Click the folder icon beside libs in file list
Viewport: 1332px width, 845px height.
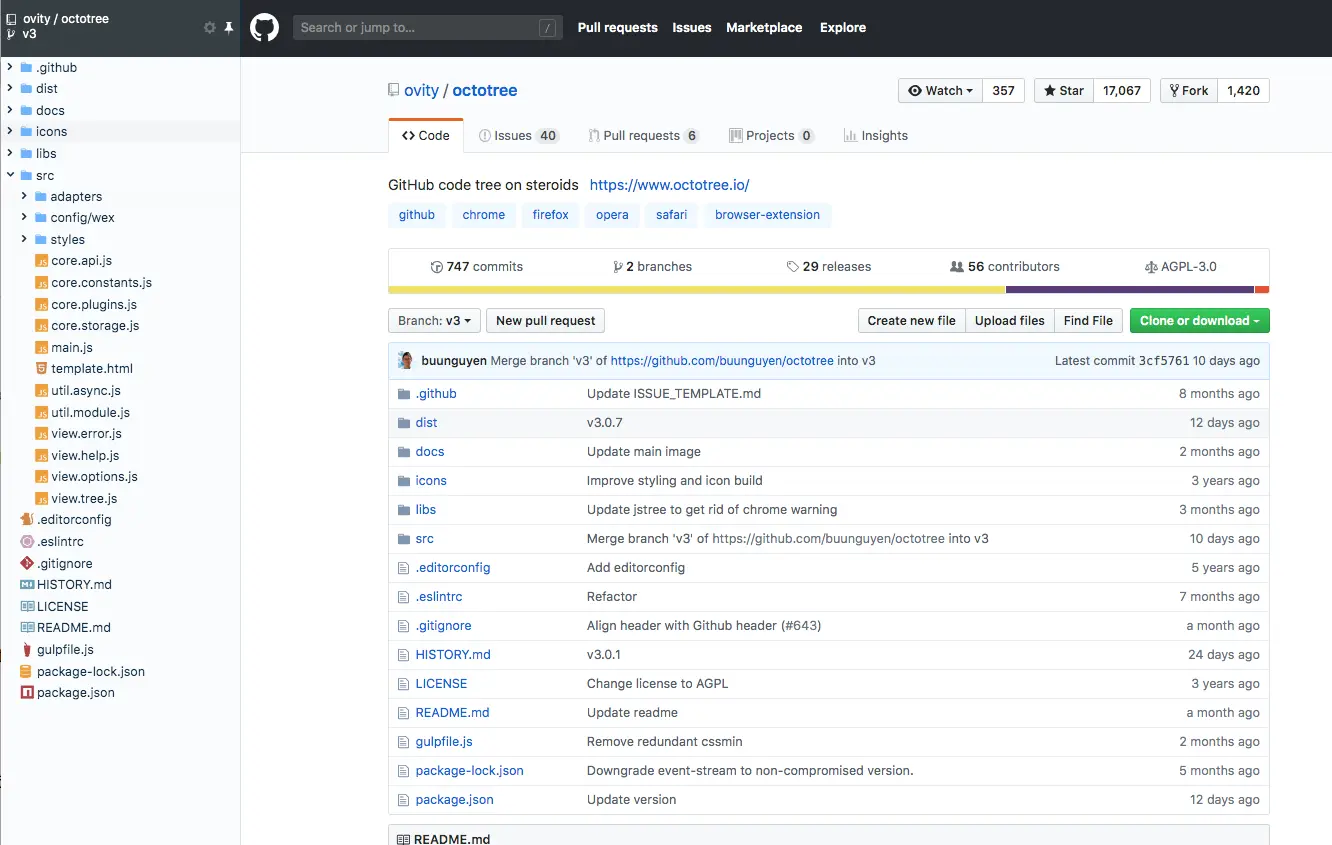[x=405, y=510]
